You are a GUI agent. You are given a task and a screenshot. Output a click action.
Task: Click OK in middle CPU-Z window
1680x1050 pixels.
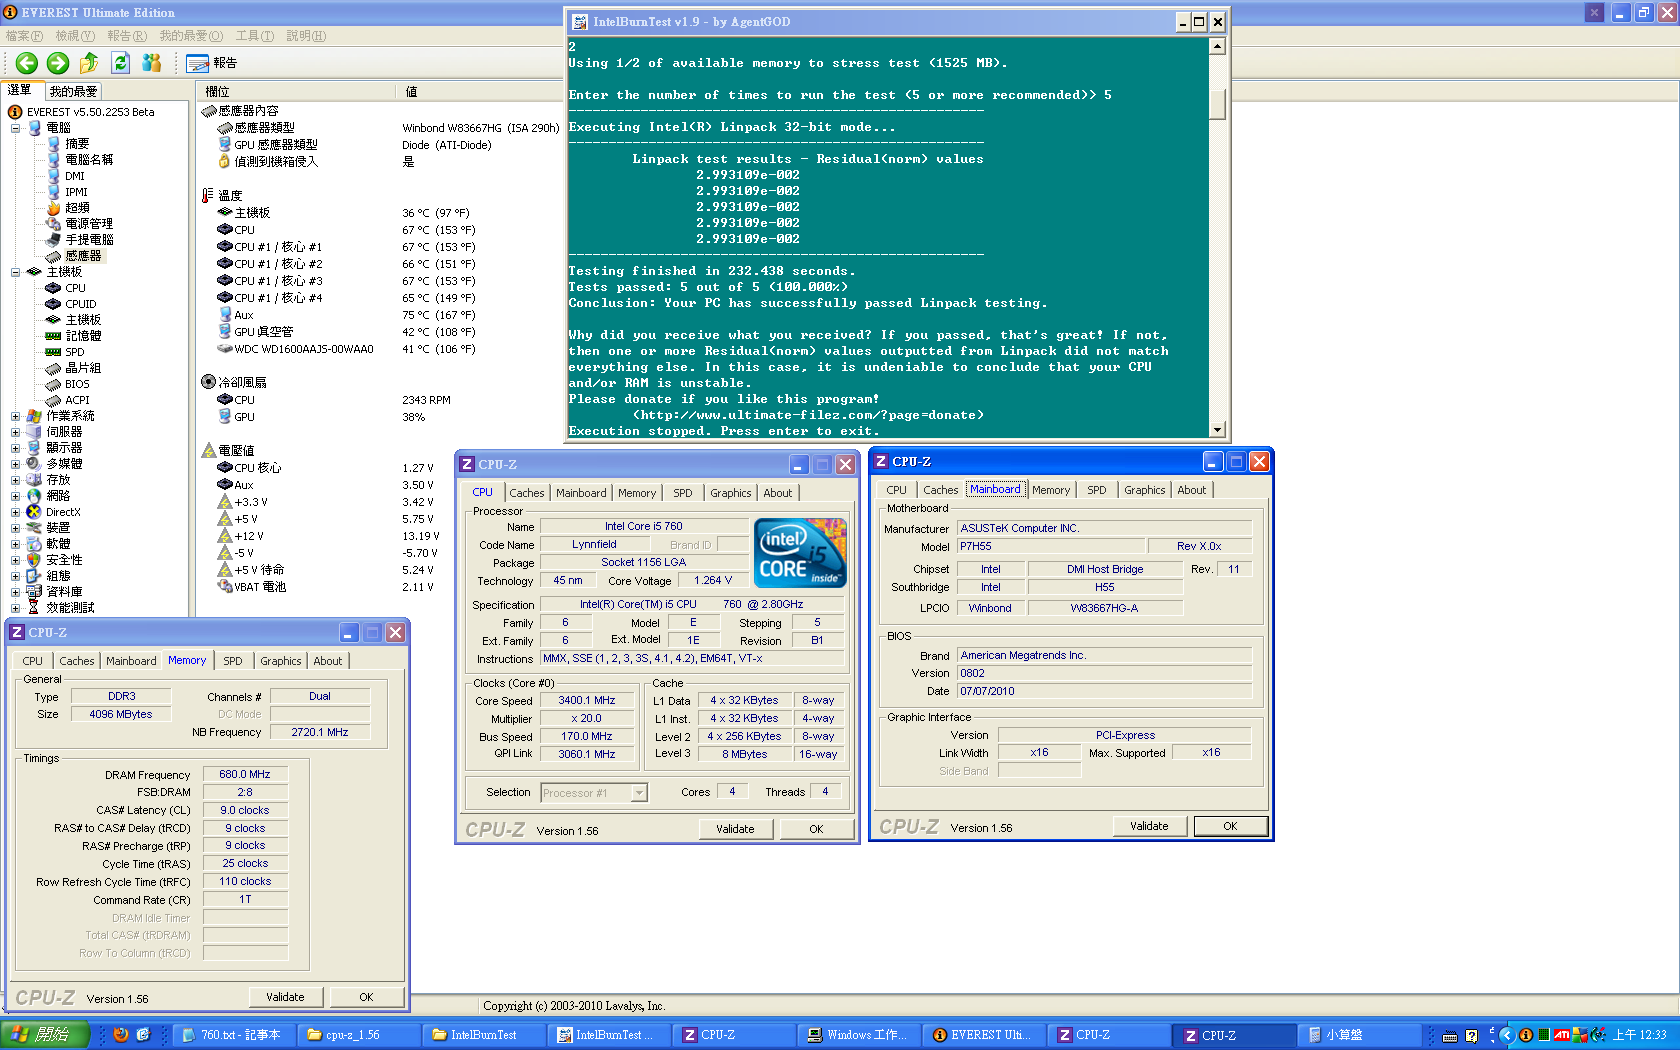click(x=816, y=829)
